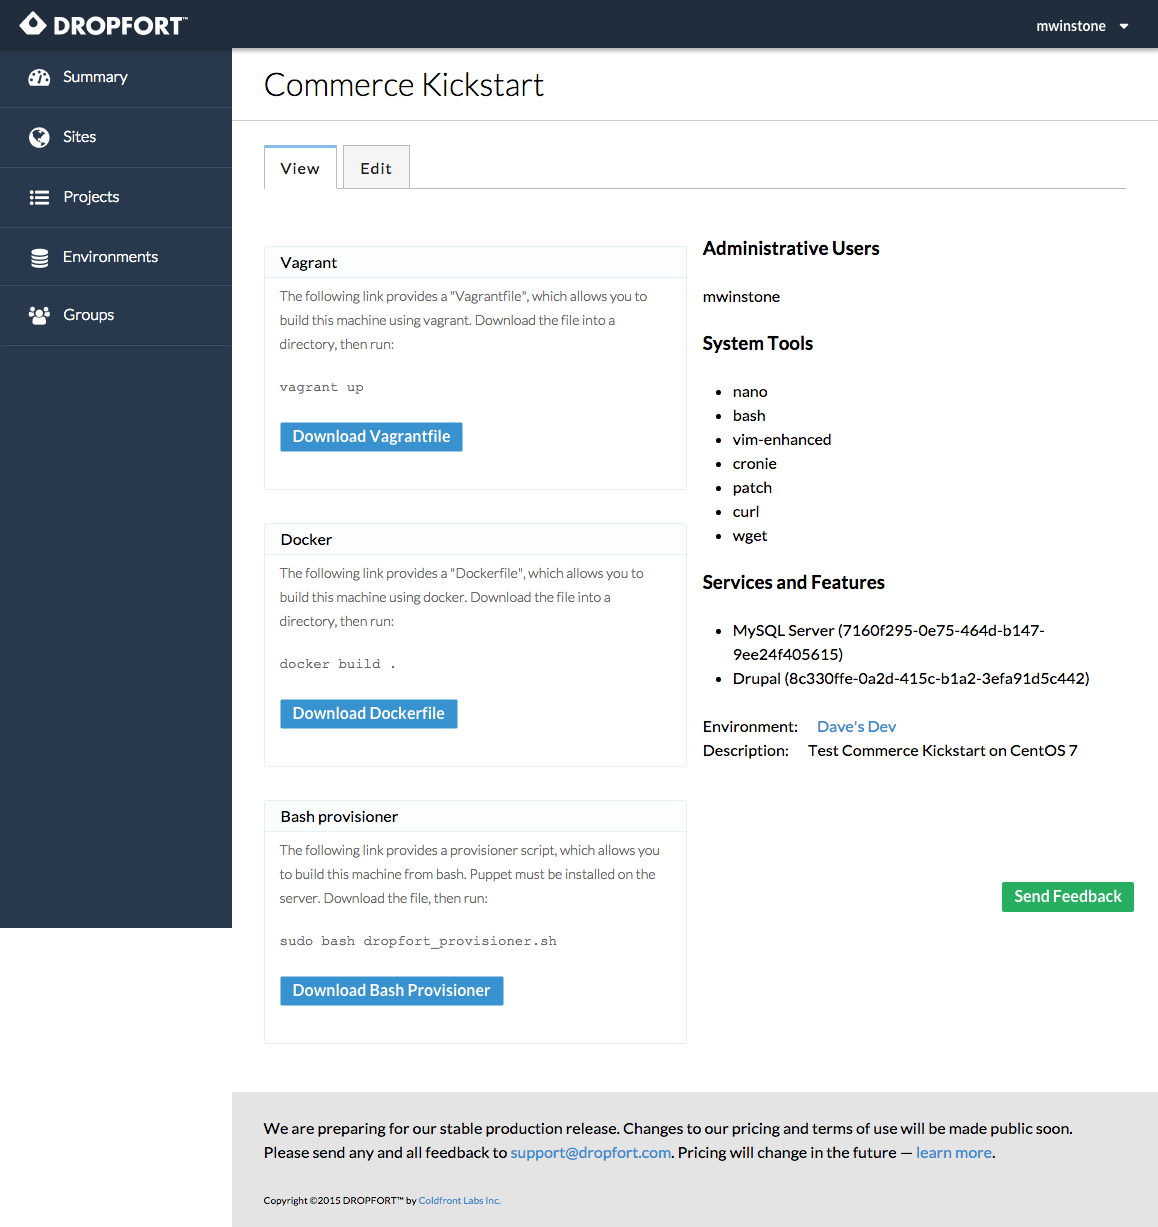
Task: Click the System Tools heading
Action: [x=758, y=344]
